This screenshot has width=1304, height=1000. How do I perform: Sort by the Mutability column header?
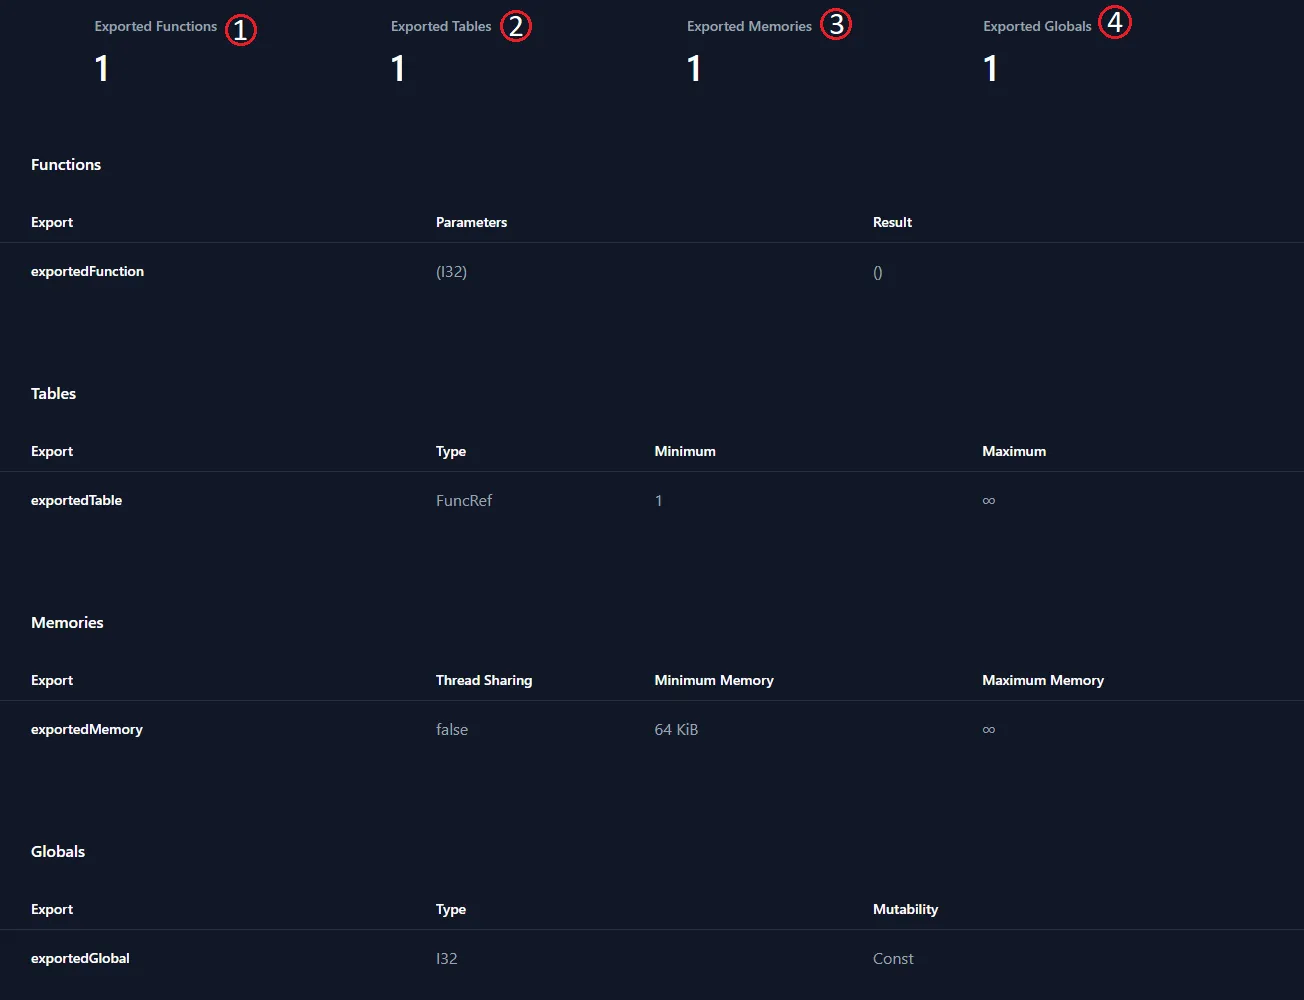click(x=906, y=909)
